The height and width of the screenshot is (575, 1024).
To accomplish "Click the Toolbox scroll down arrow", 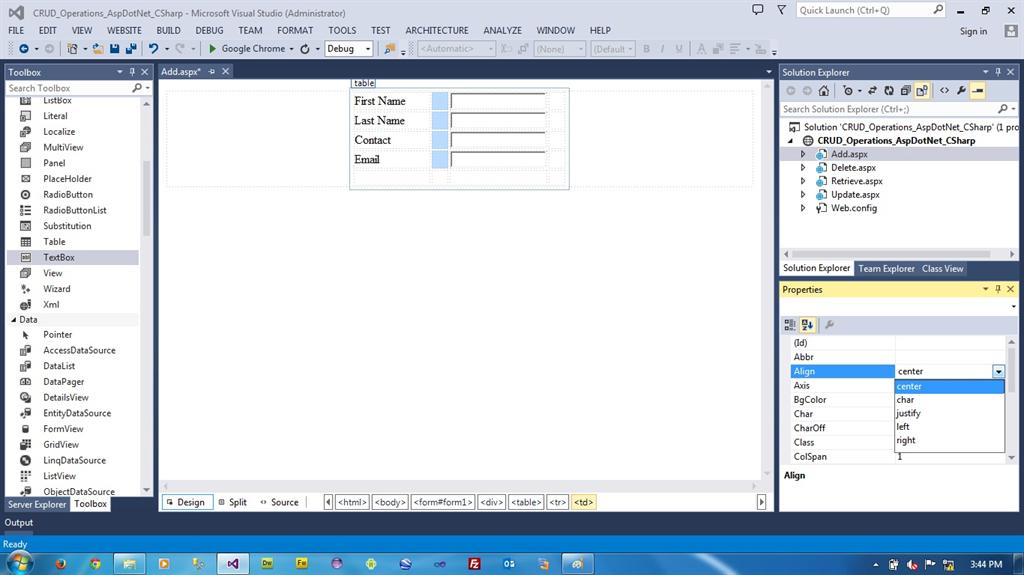I will click(x=146, y=490).
